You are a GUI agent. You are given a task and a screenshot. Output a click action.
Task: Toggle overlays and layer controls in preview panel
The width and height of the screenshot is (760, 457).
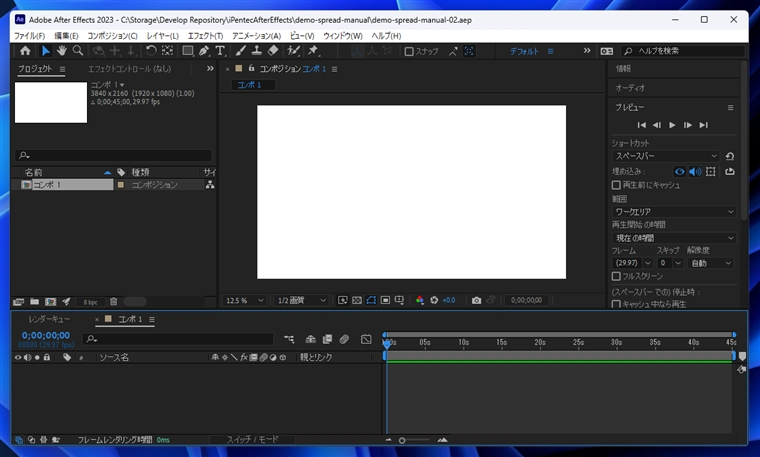coord(711,172)
